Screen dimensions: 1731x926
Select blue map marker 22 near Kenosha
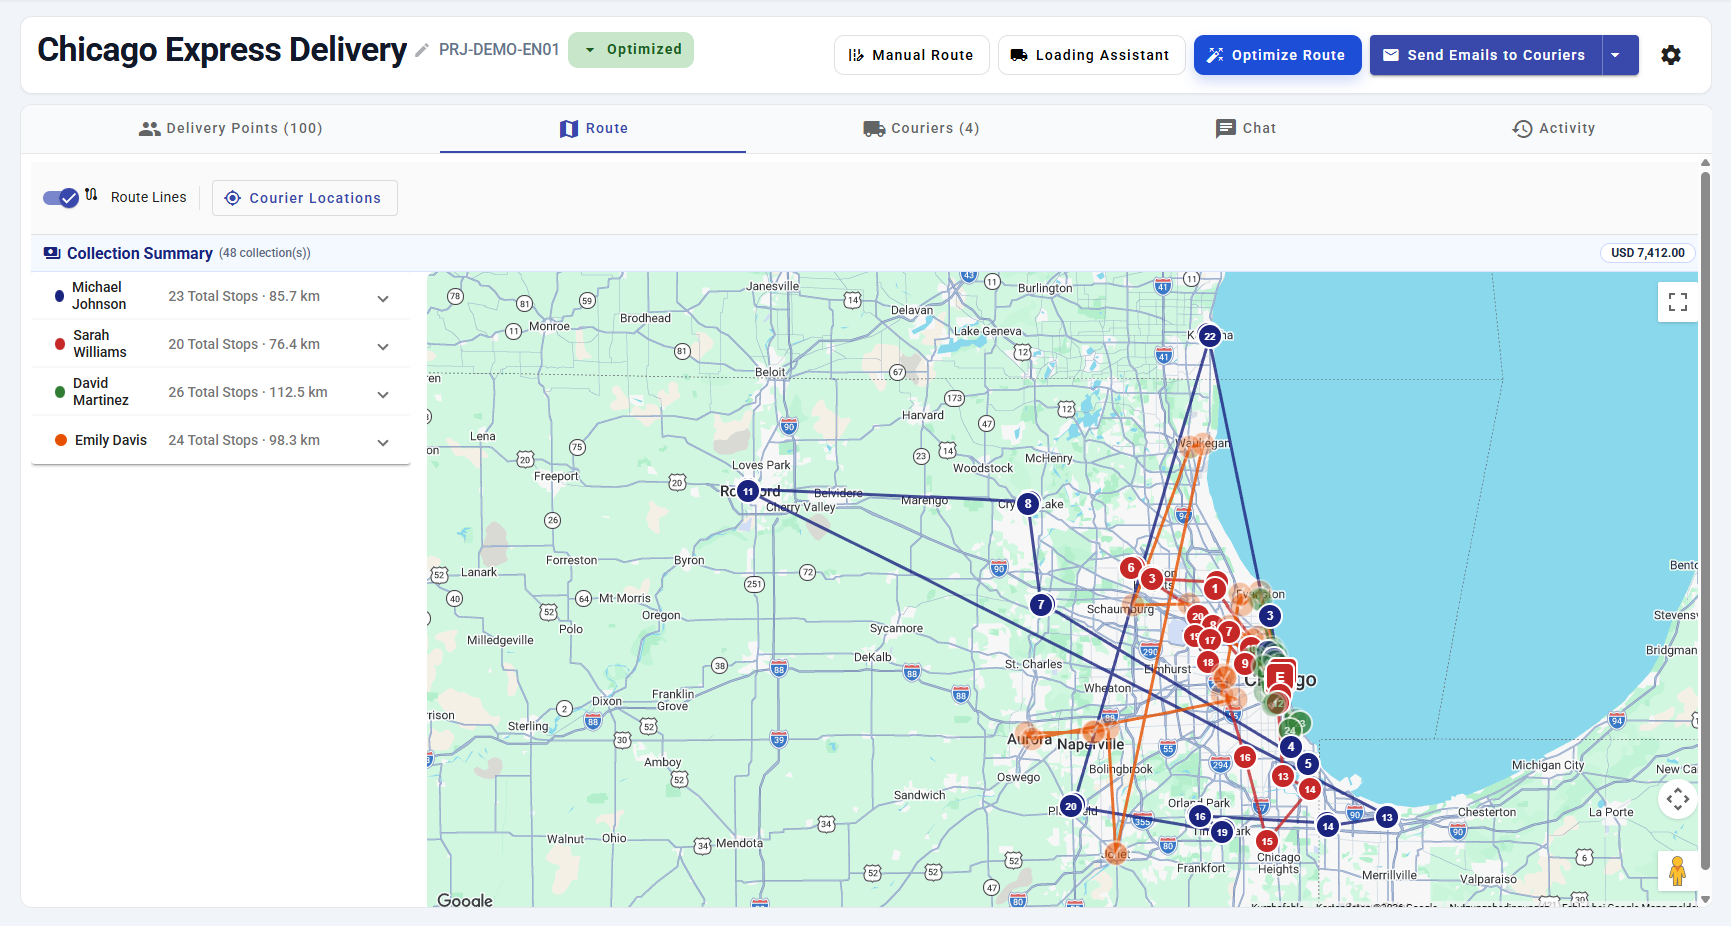[x=1210, y=336]
